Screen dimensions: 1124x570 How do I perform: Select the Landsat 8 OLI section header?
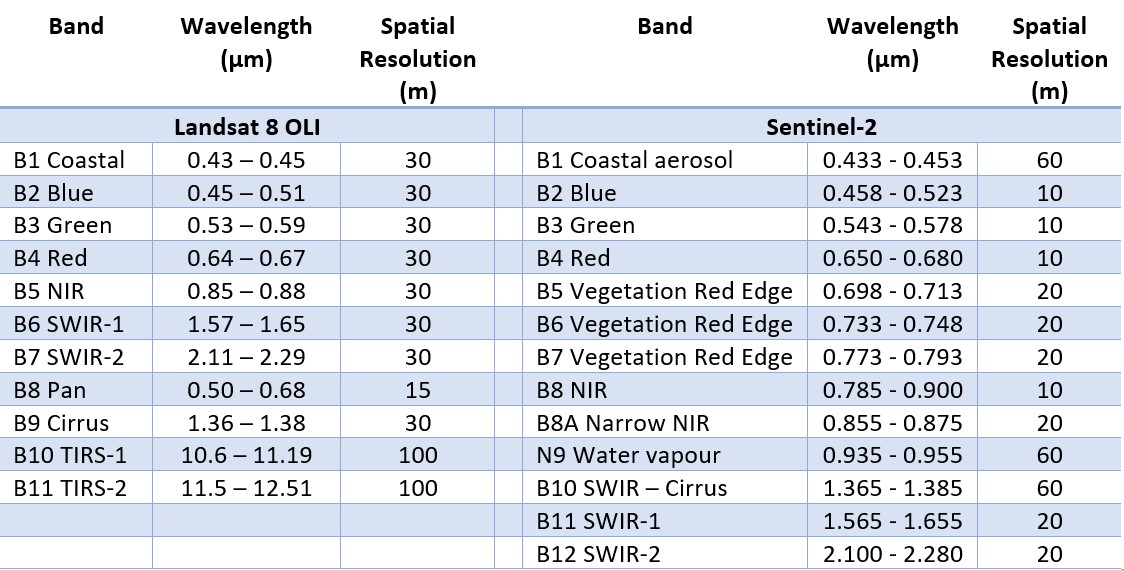[x=247, y=127]
